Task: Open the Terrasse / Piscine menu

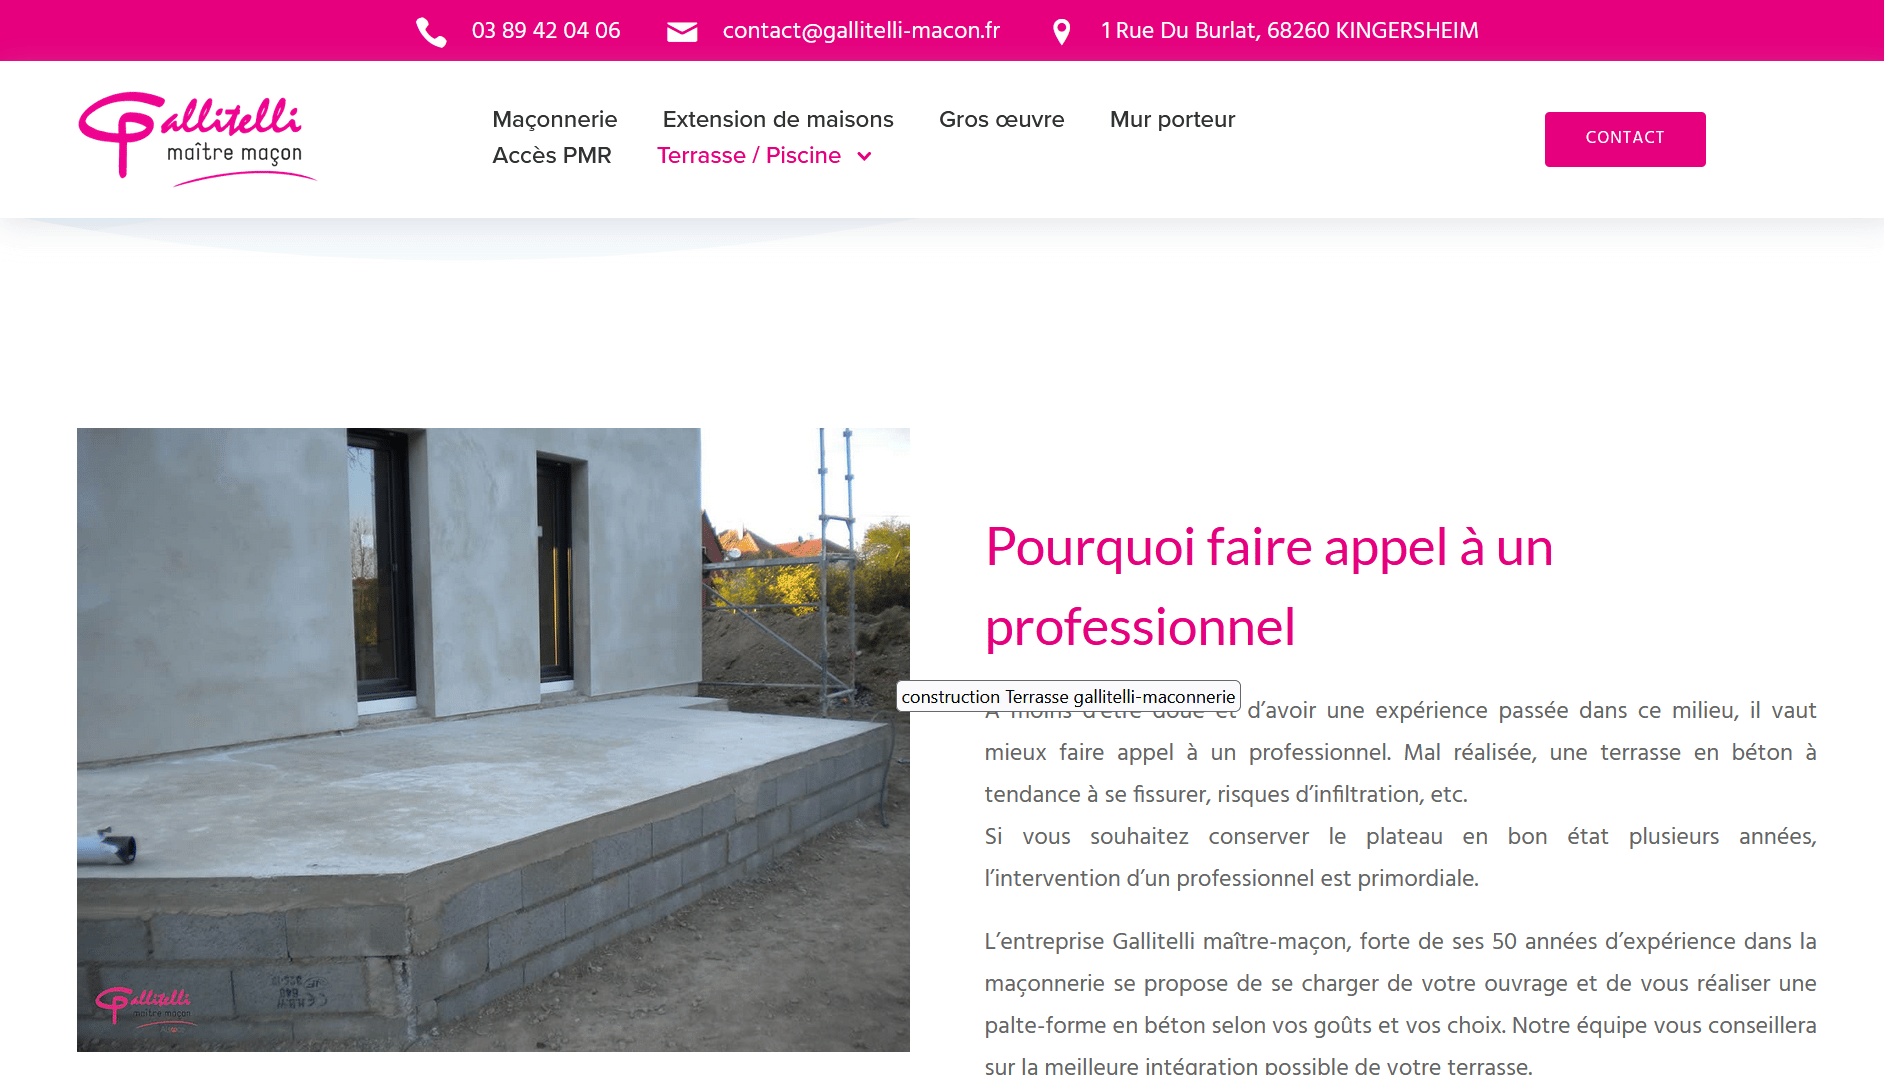Action: [749, 156]
